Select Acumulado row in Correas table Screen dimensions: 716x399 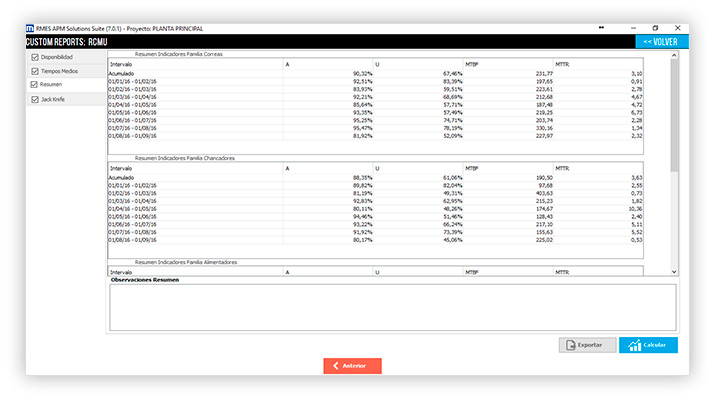tap(375, 74)
